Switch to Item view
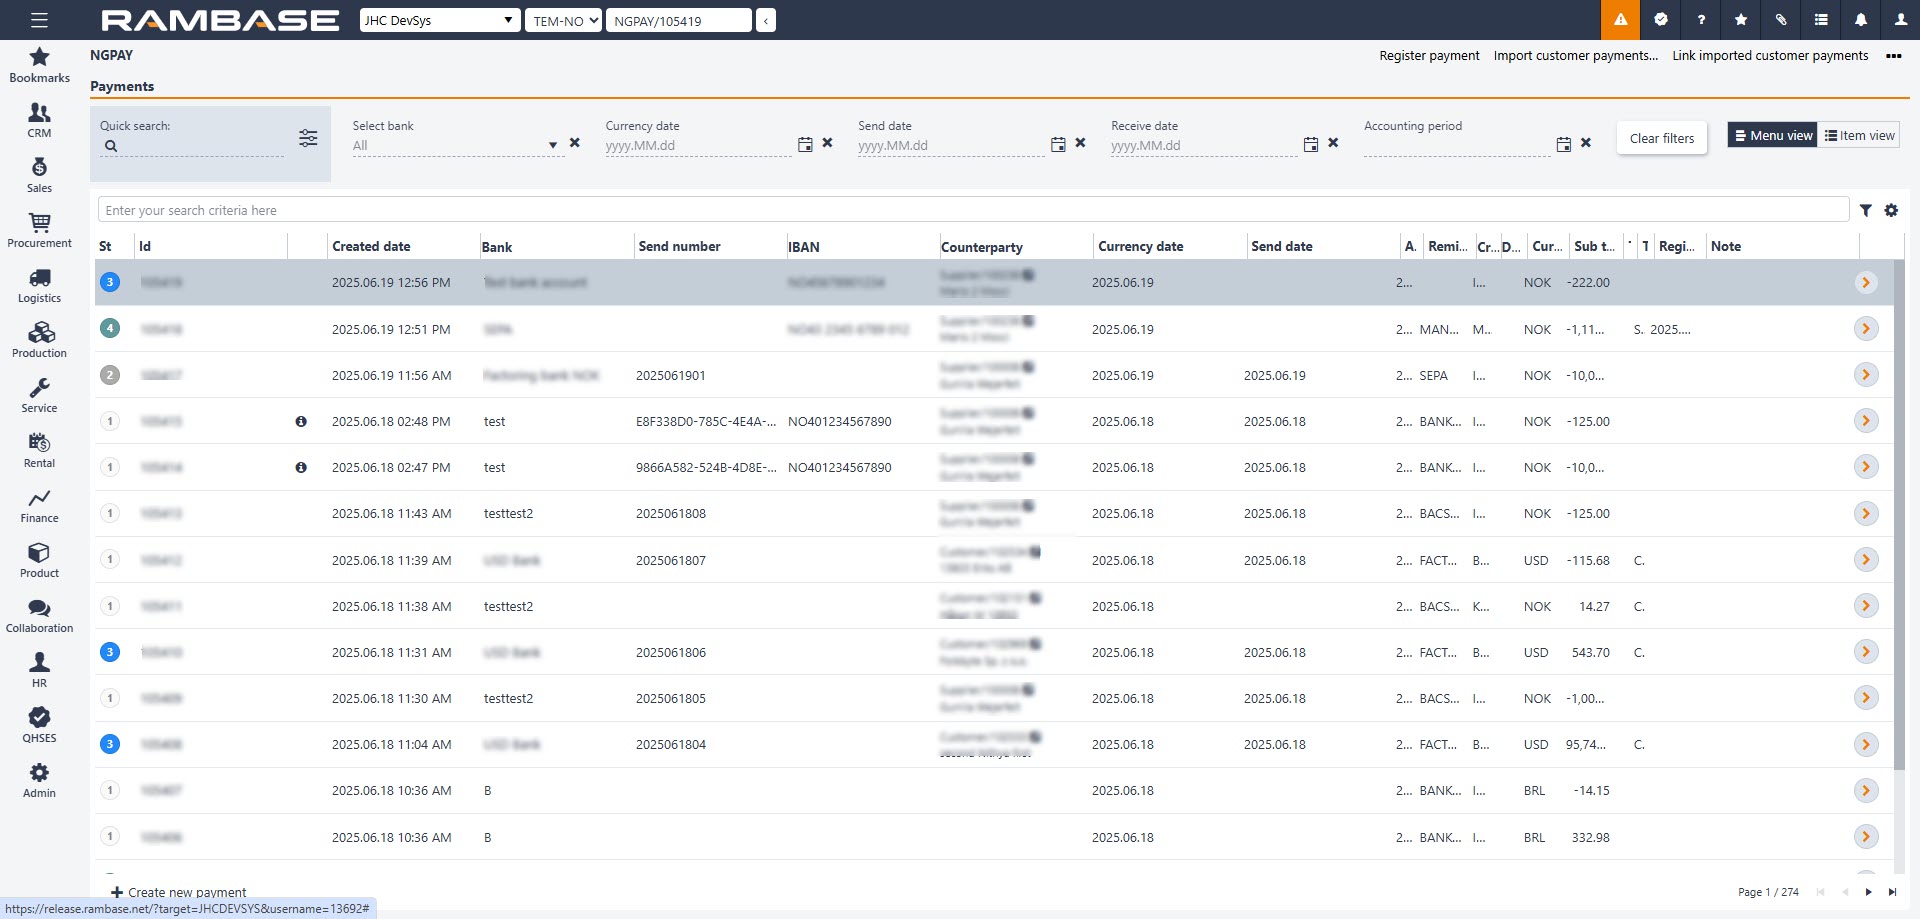The width and height of the screenshot is (1920, 919). click(1859, 136)
